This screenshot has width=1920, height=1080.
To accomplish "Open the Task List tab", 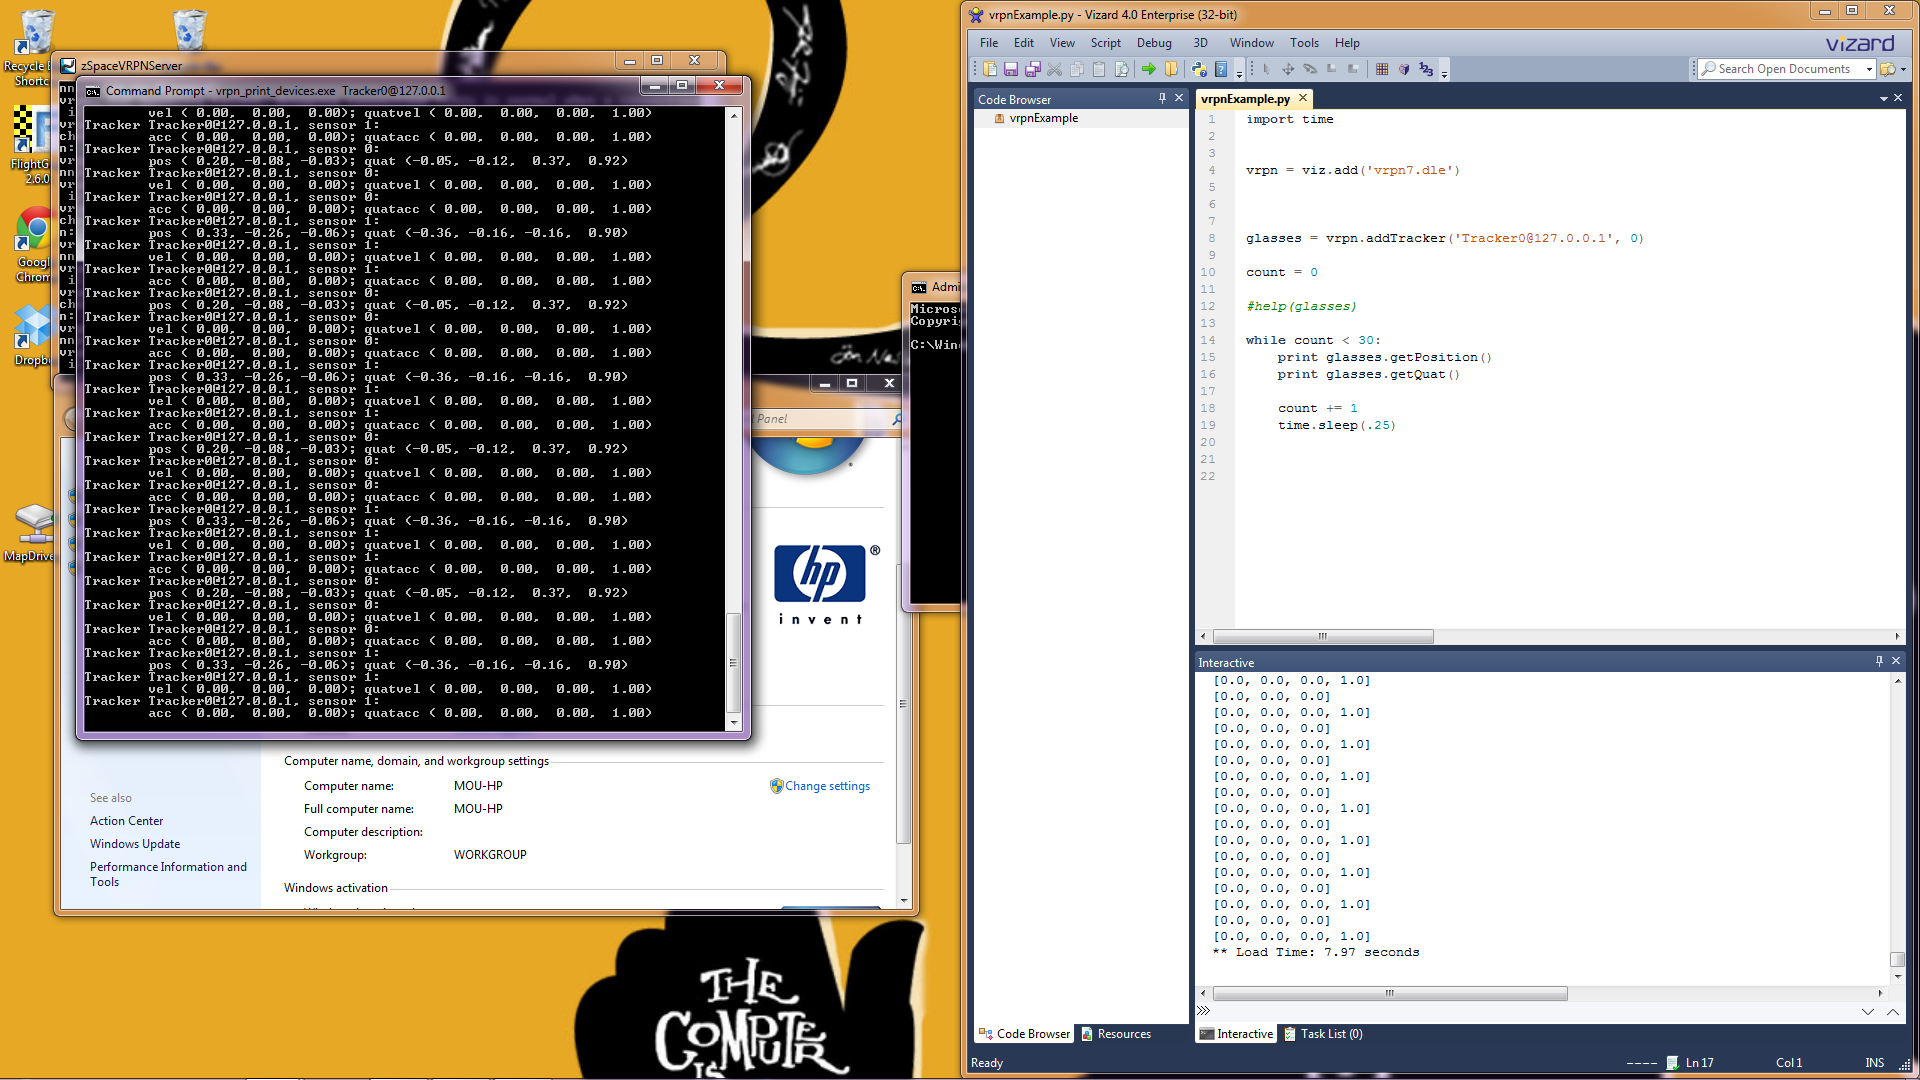I will tap(1330, 1034).
